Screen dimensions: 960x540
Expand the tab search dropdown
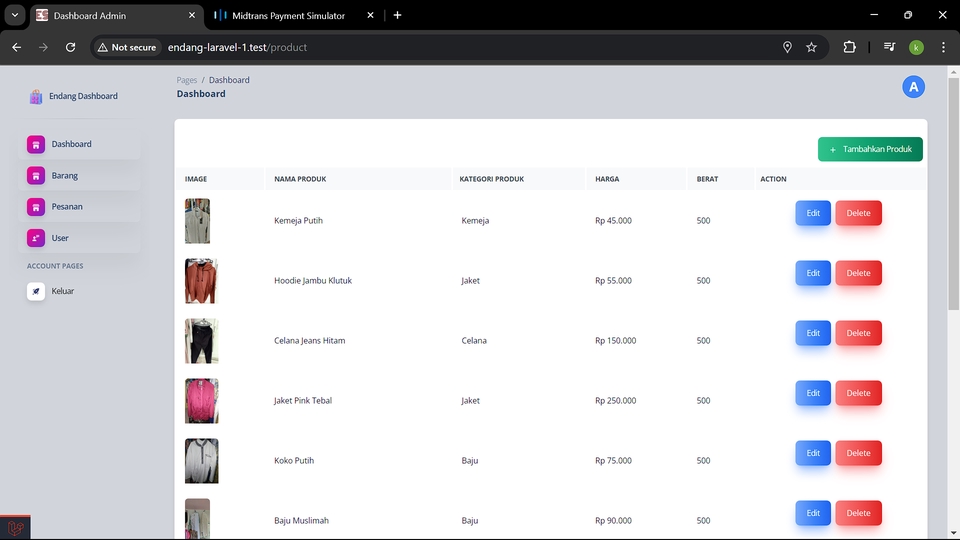15,15
